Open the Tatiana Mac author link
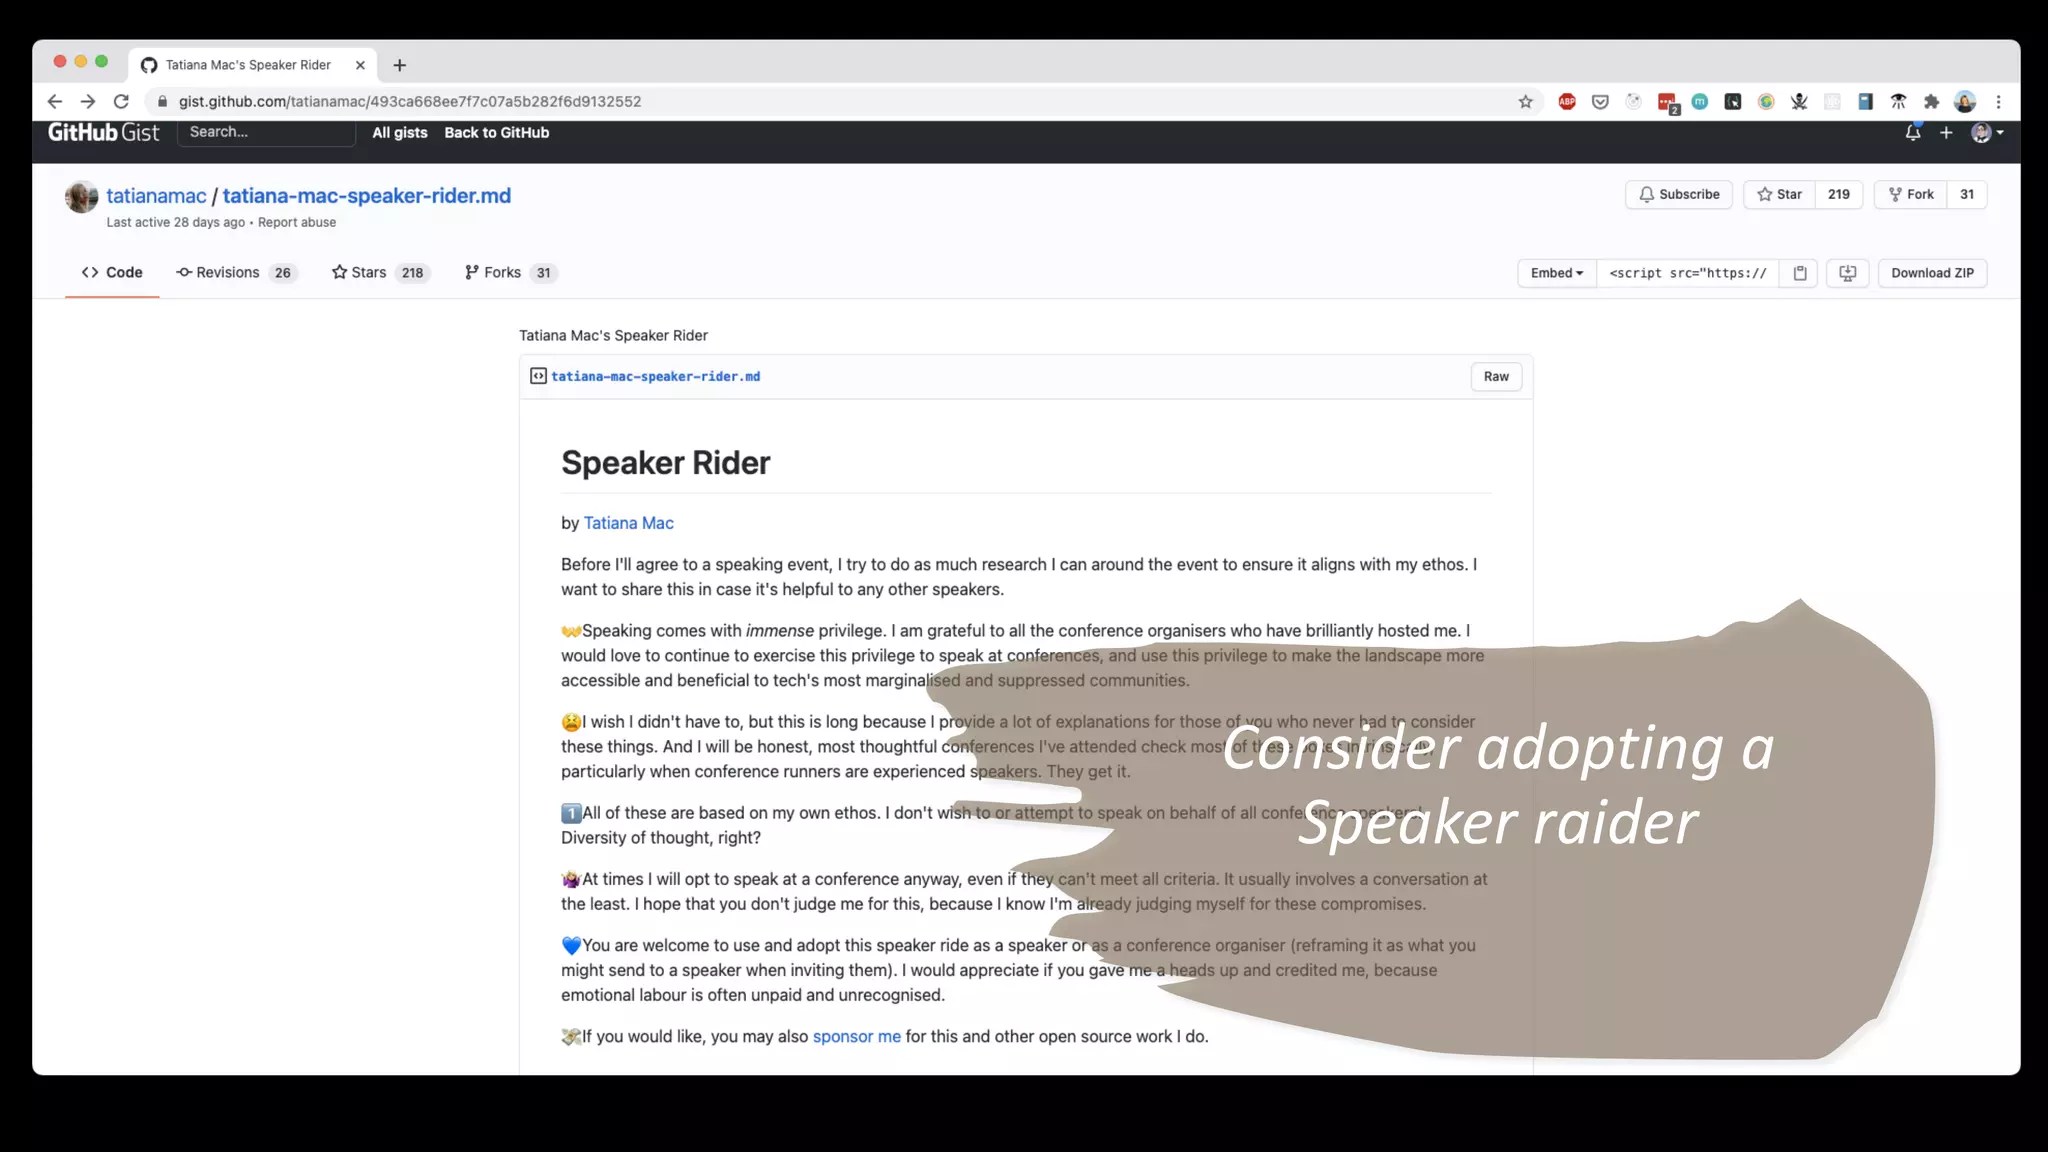The image size is (2048, 1152). coord(628,523)
